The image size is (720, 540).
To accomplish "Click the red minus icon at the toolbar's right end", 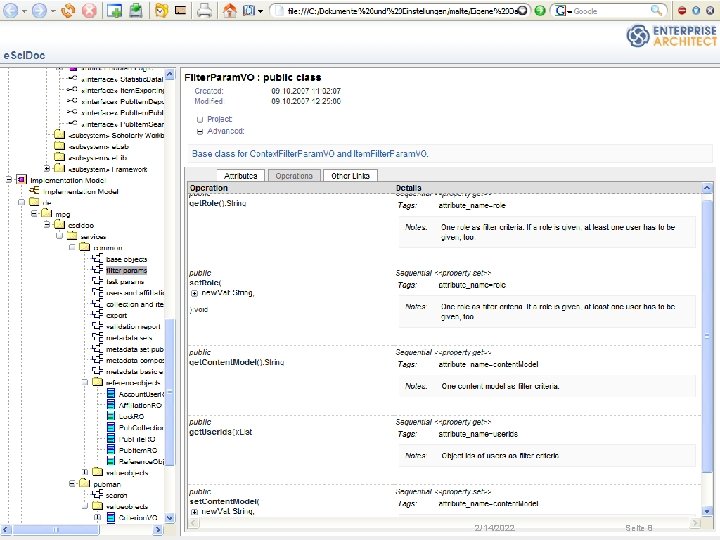I will click(x=682, y=11).
